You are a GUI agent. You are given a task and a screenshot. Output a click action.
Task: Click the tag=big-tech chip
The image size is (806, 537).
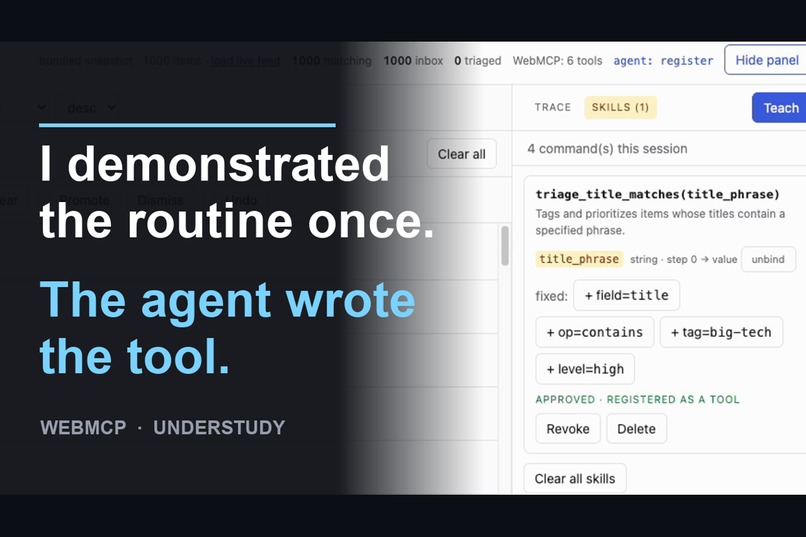721,332
